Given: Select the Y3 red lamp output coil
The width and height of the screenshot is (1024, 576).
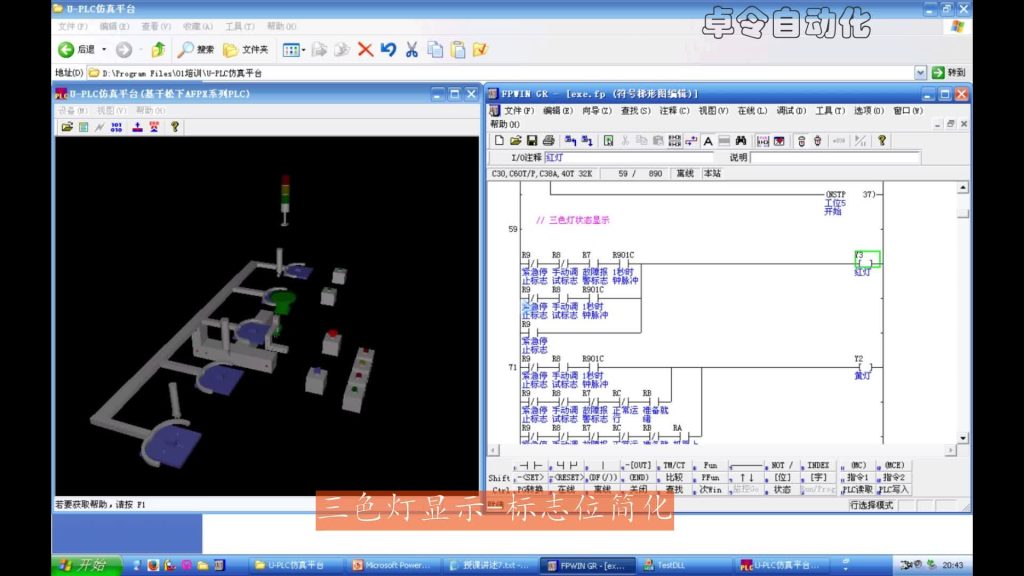Looking at the screenshot, I should (x=866, y=262).
